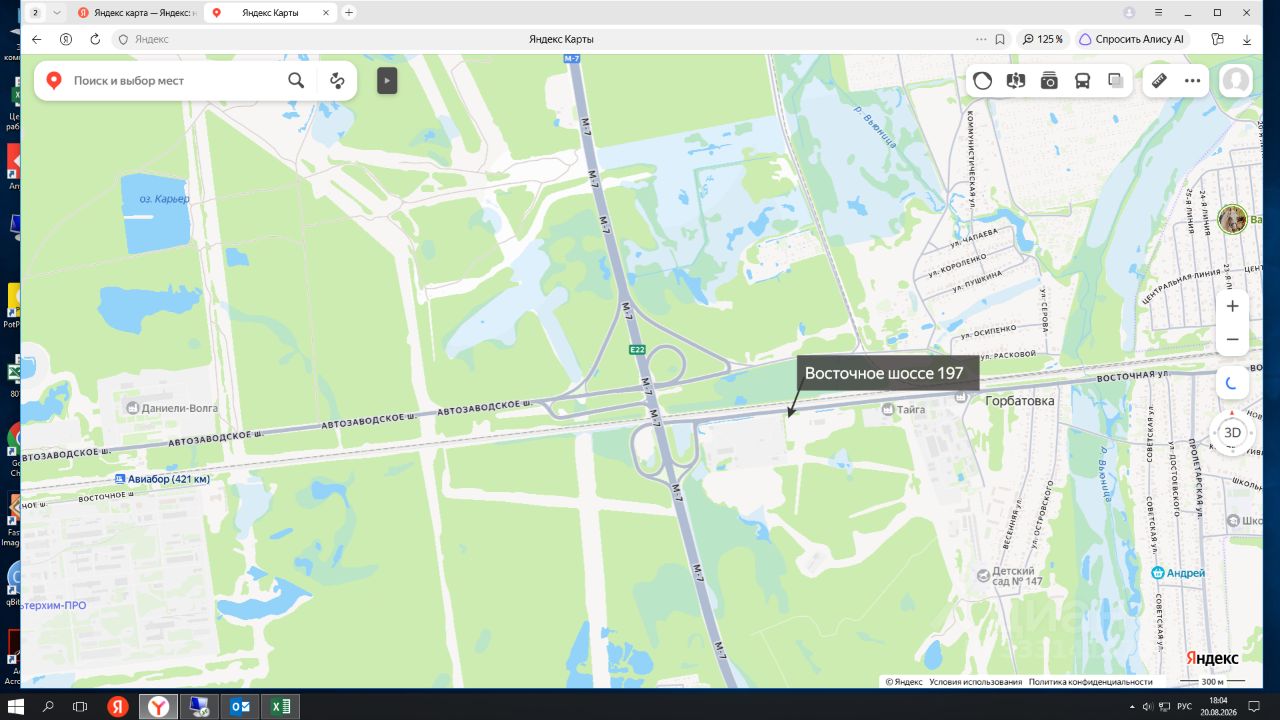This screenshot has width=1280, height=720.
Task: Open Yandex home page button in toolbar
Action: coord(66,39)
